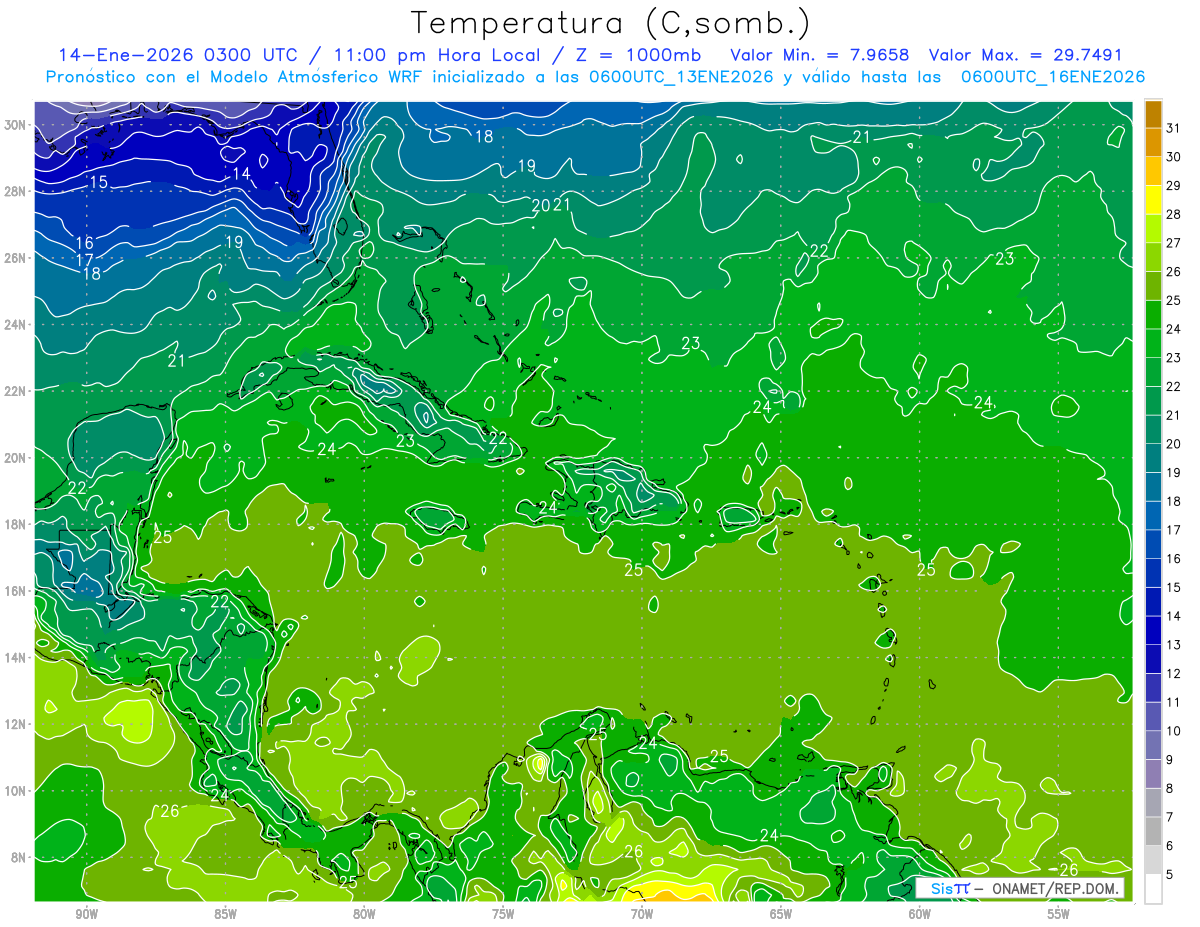Click the "8N" latitude axis label
The height and width of the screenshot is (927, 1200).
20,857
